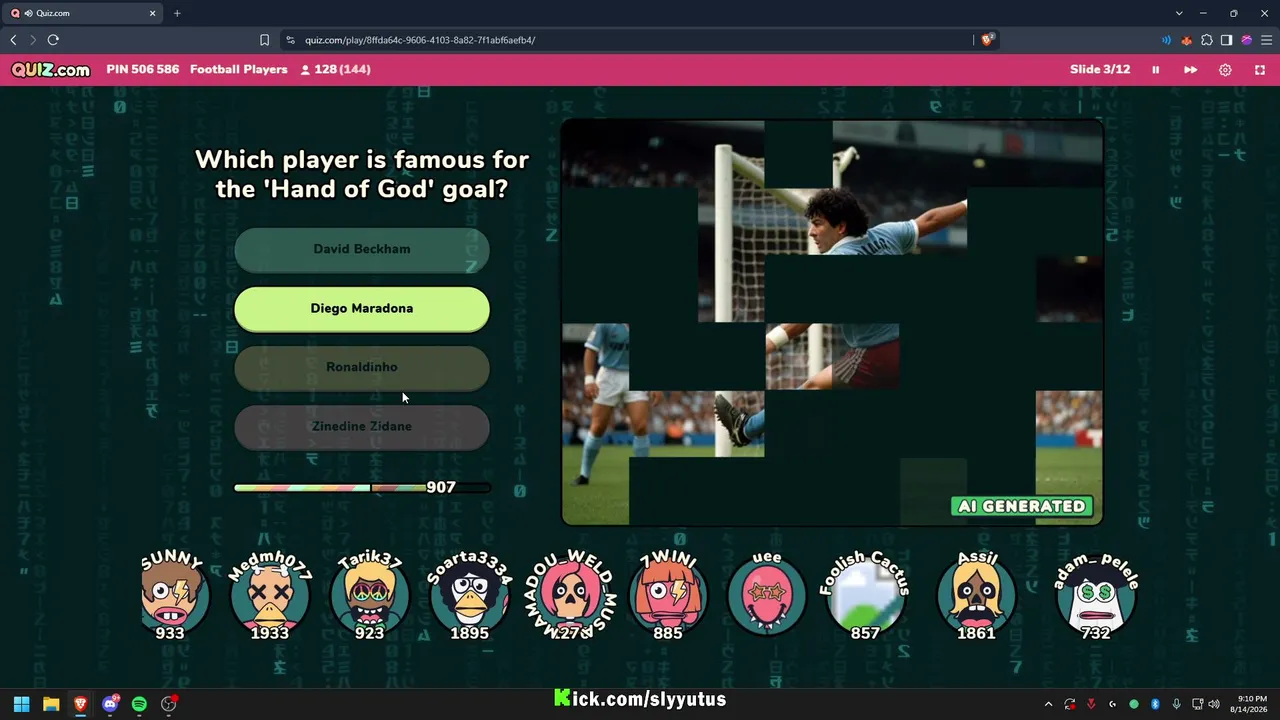The width and height of the screenshot is (1280, 720).
Task: Open the purple profile avatar icon
Action: 1246,40
